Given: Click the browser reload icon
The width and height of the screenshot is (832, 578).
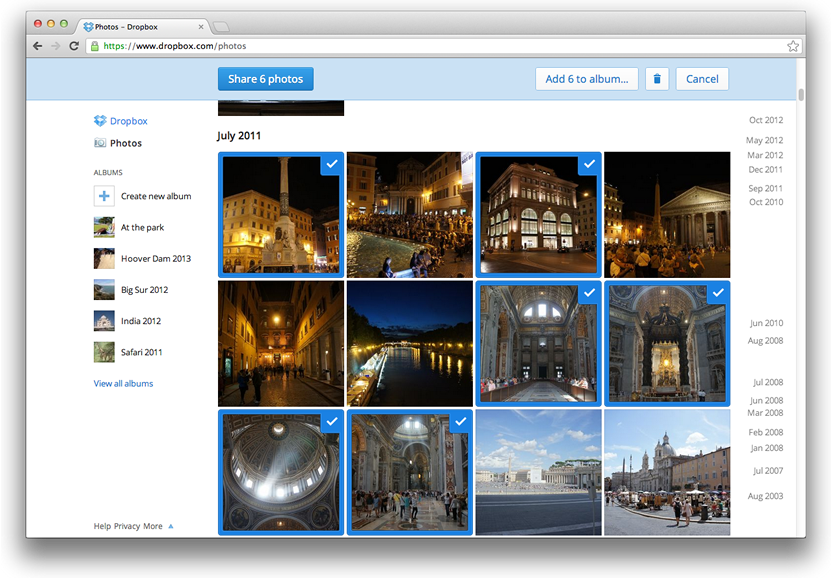Looking at the screenshot, I should point(74,46).
